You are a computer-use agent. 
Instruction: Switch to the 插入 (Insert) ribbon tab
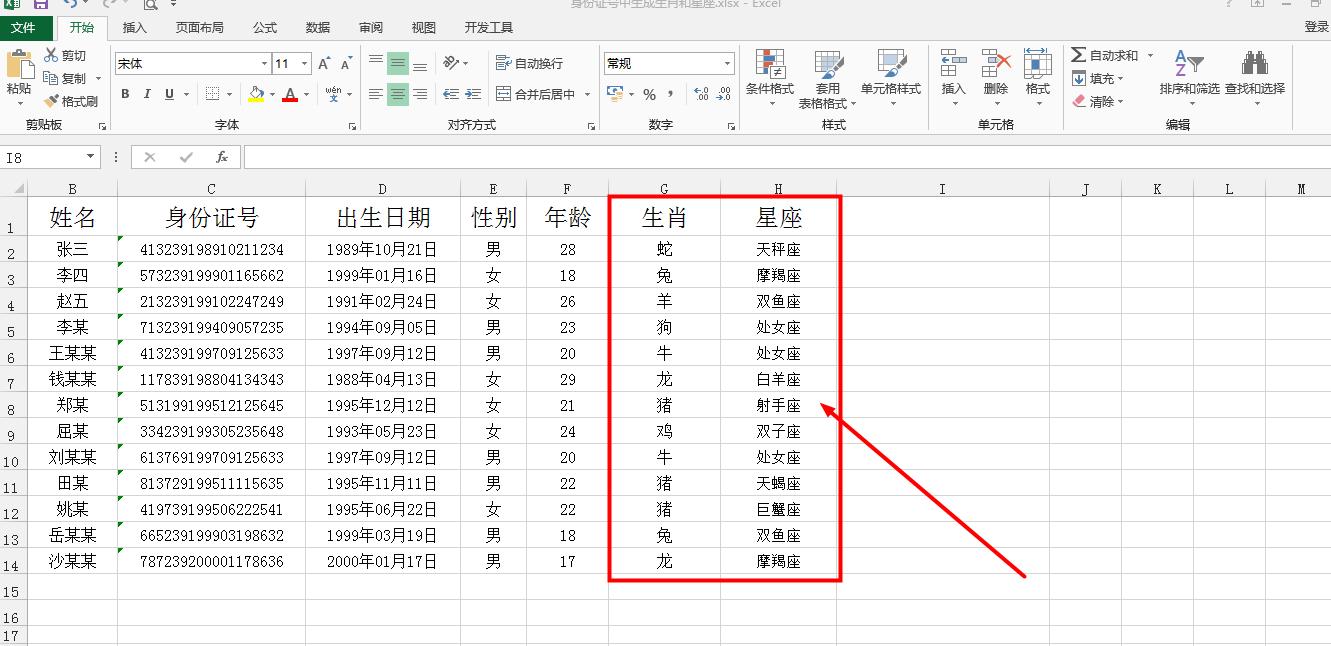pos(135,27)
